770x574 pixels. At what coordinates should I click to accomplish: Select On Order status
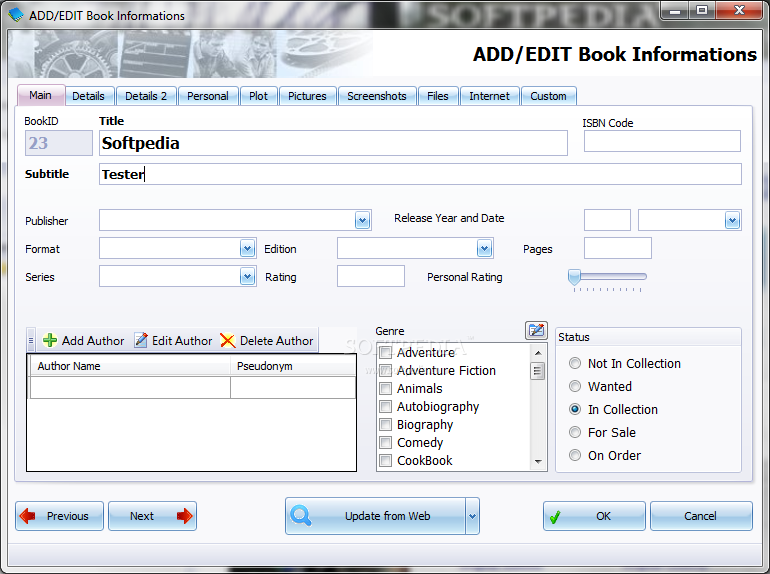pos(575,455)
